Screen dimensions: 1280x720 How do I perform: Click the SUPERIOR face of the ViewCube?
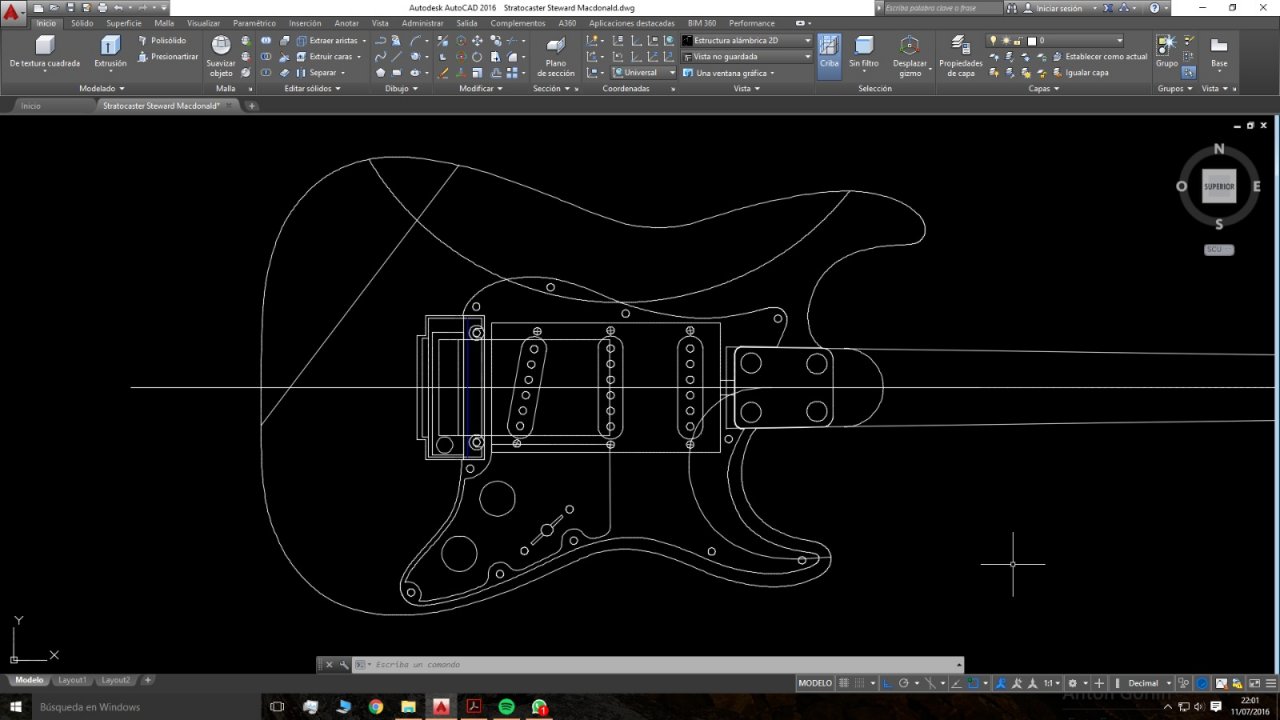1218,186
